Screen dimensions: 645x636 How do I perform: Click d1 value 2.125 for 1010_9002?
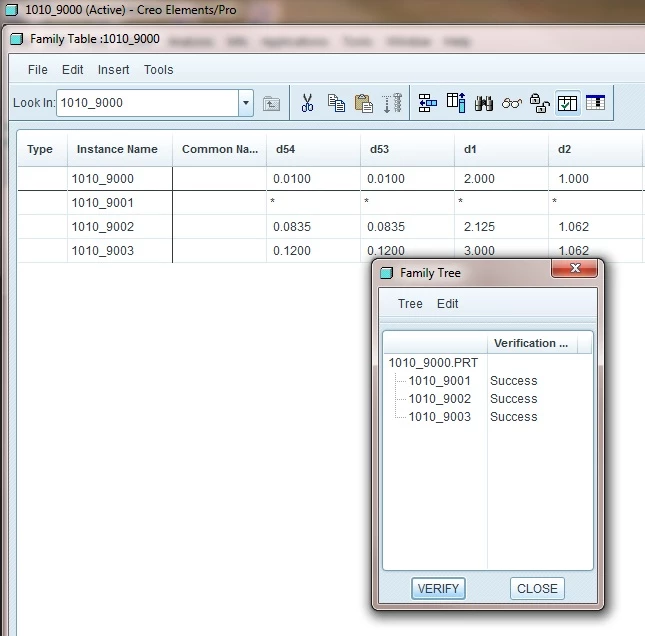[501, 227]
